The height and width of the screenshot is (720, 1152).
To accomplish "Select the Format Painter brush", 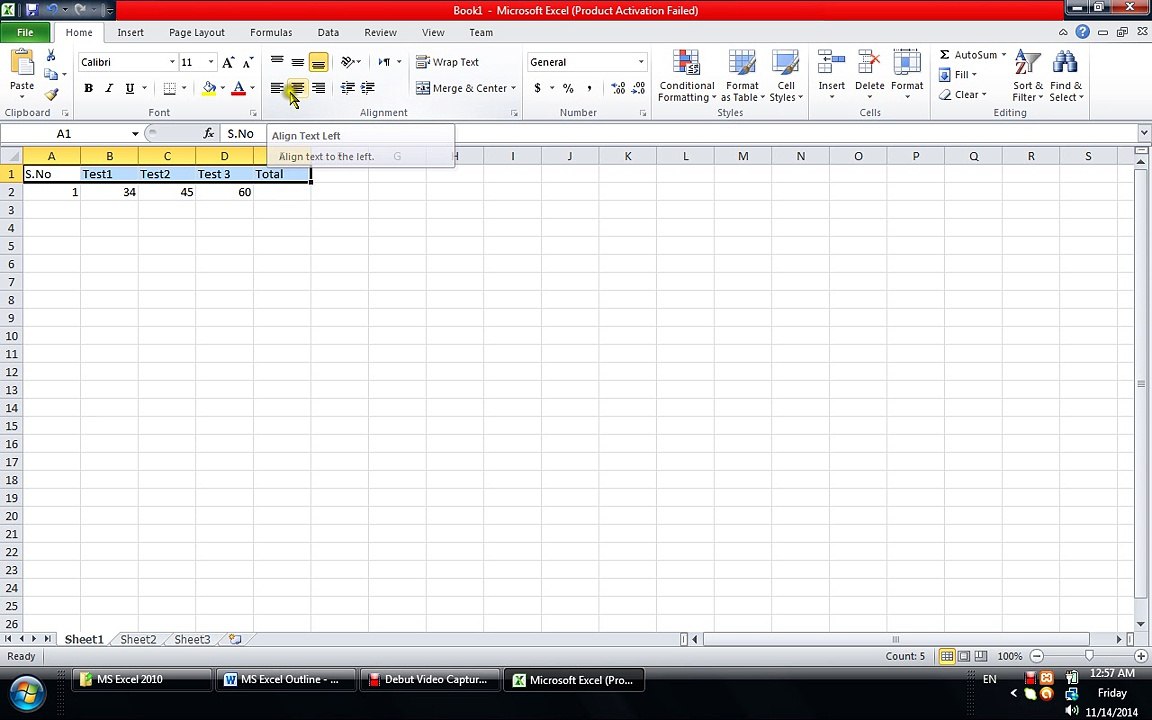I will coord(51,94).
